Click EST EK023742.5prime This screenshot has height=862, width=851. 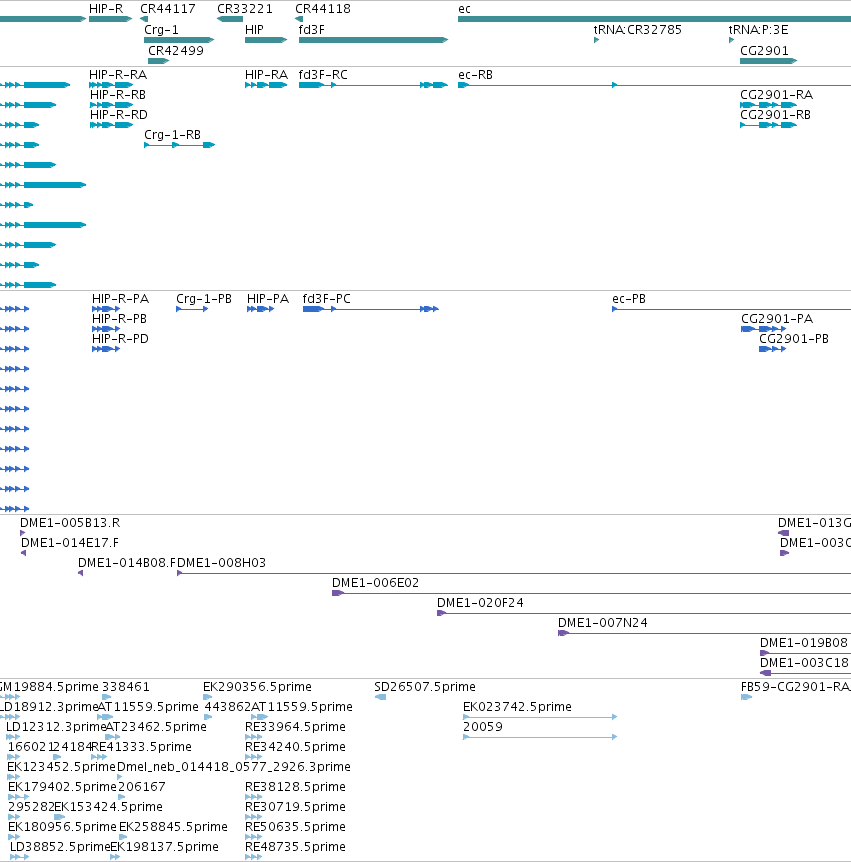540,716
